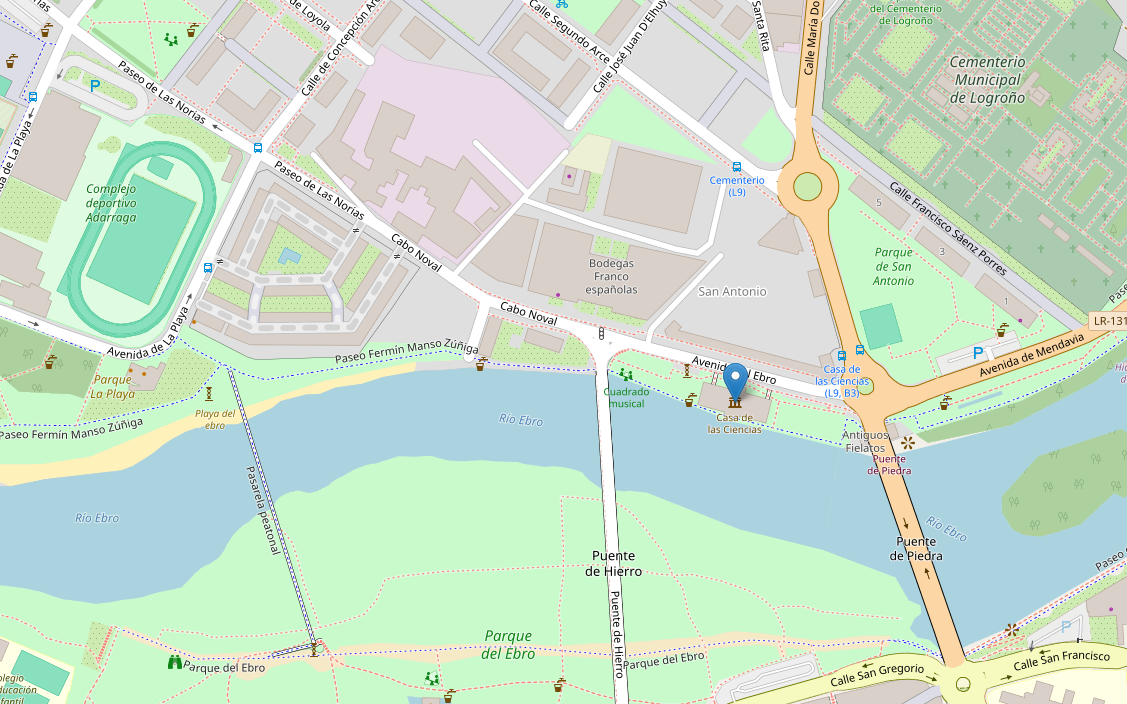The image size is (1127, 704).
Task: Click the playground icon near Cuadrado musical
Action: [x=626, y=375]
